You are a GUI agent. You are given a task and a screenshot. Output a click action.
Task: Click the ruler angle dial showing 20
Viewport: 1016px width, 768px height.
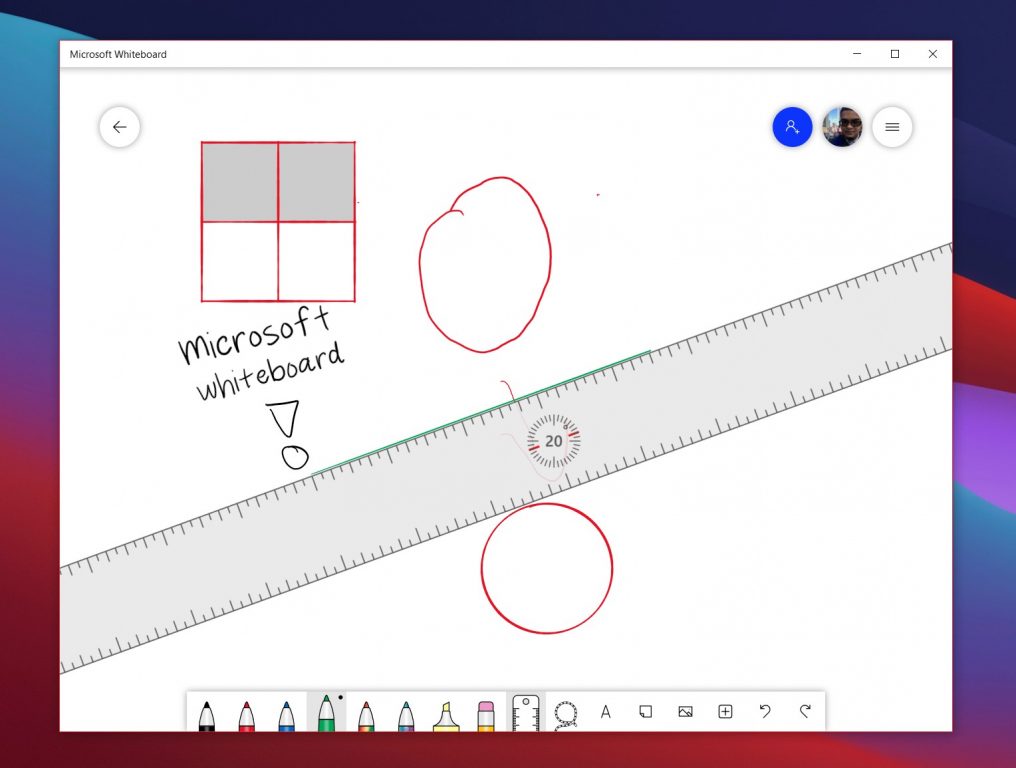(x=553, y=441)
